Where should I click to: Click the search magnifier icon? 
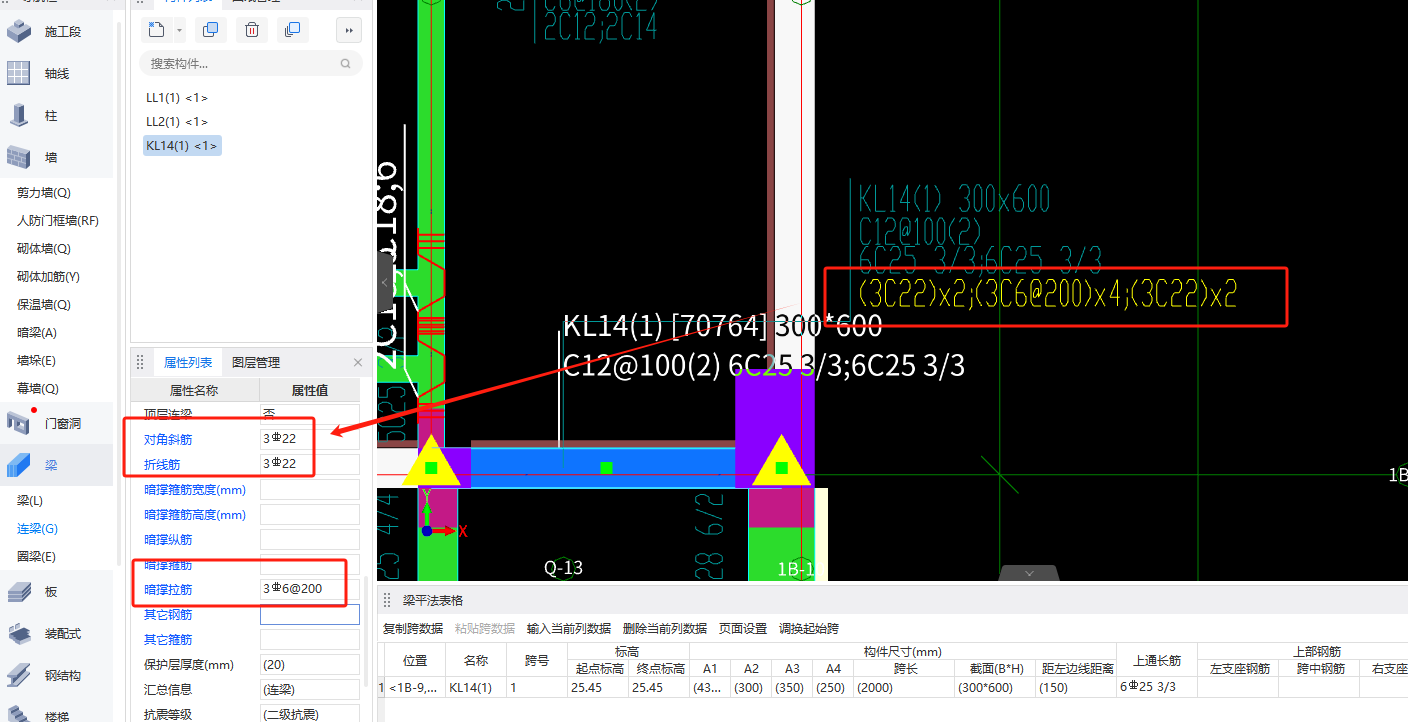[346, 63]
